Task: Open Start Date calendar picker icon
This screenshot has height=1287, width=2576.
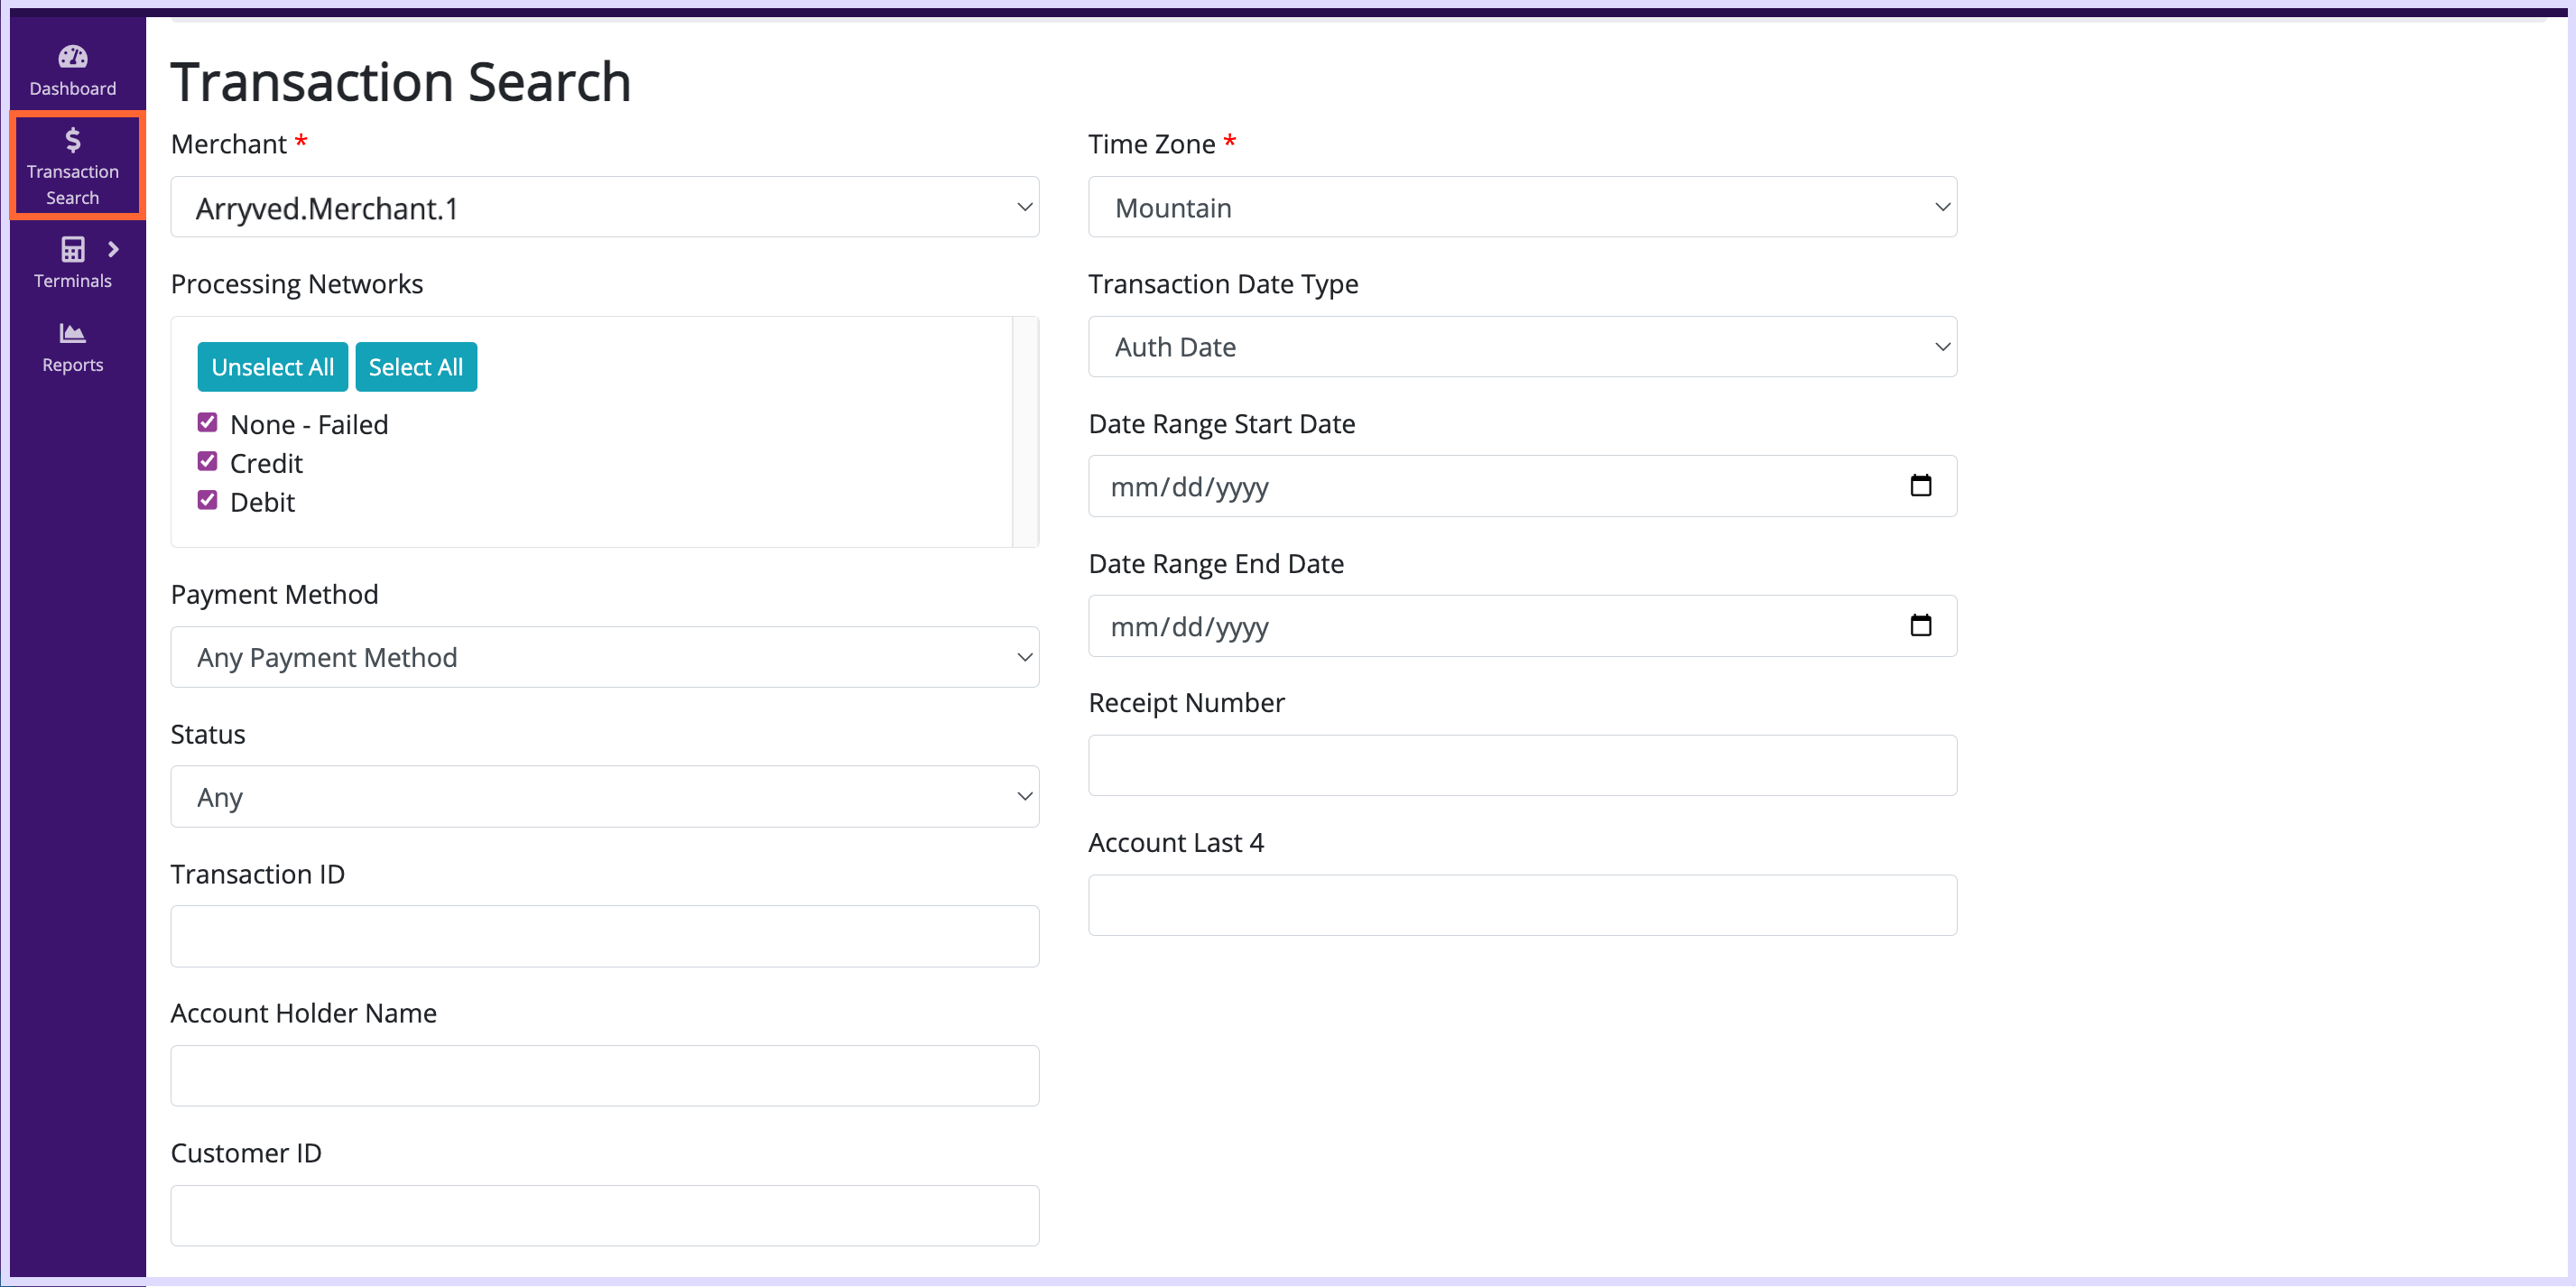Action: pyautogui.click(x=1920, y=486)
